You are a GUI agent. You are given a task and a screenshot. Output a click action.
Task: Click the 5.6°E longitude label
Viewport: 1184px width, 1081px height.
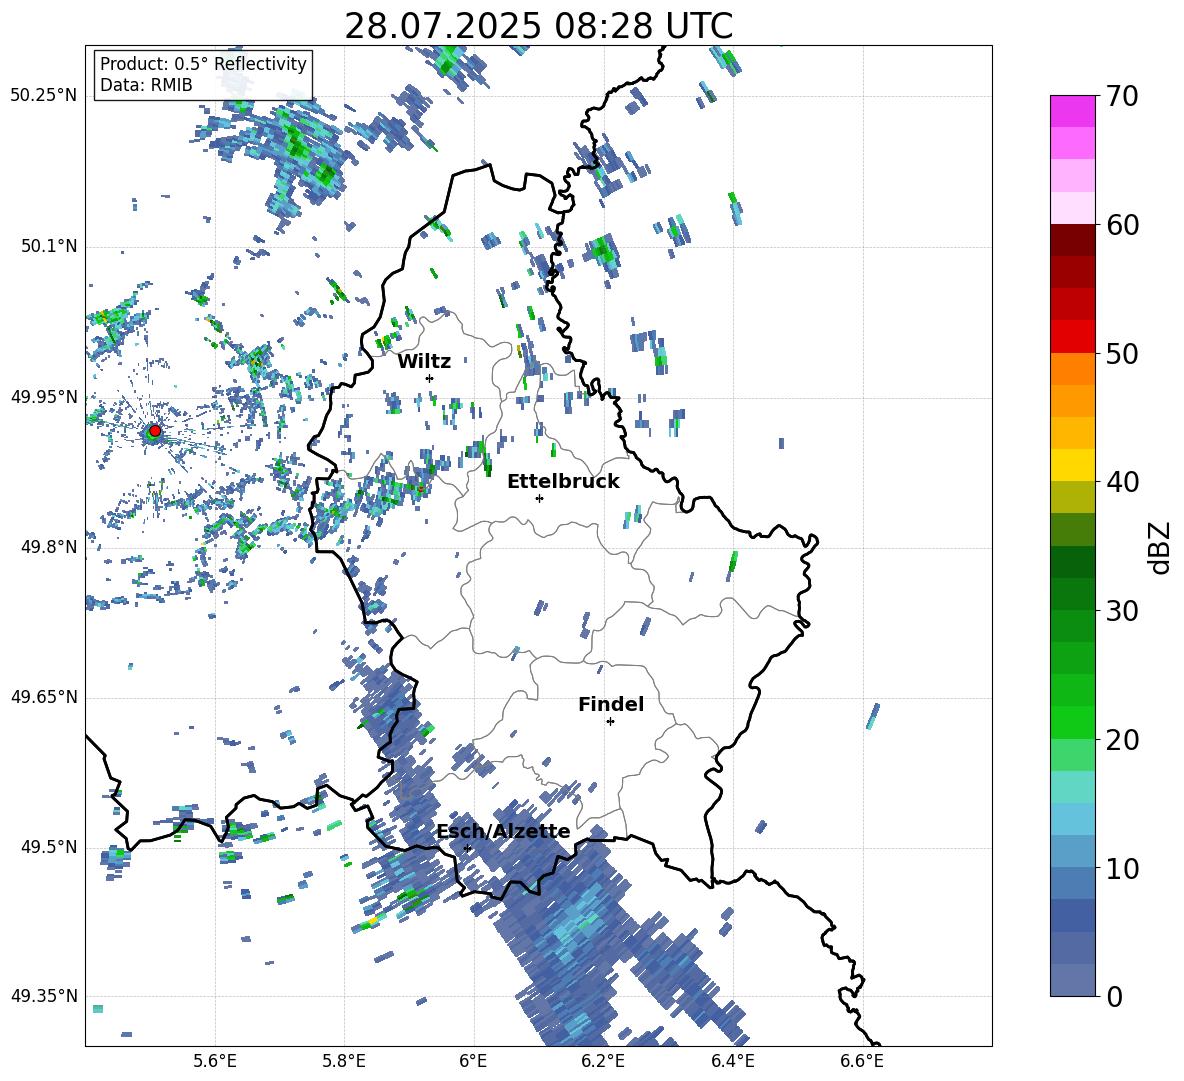tap(215, 1061)
